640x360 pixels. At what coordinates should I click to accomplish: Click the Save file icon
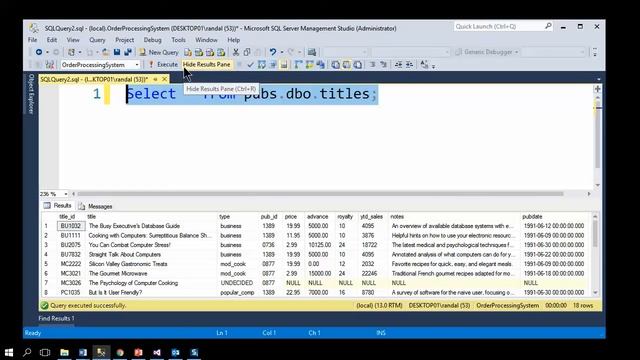point(117,52)
